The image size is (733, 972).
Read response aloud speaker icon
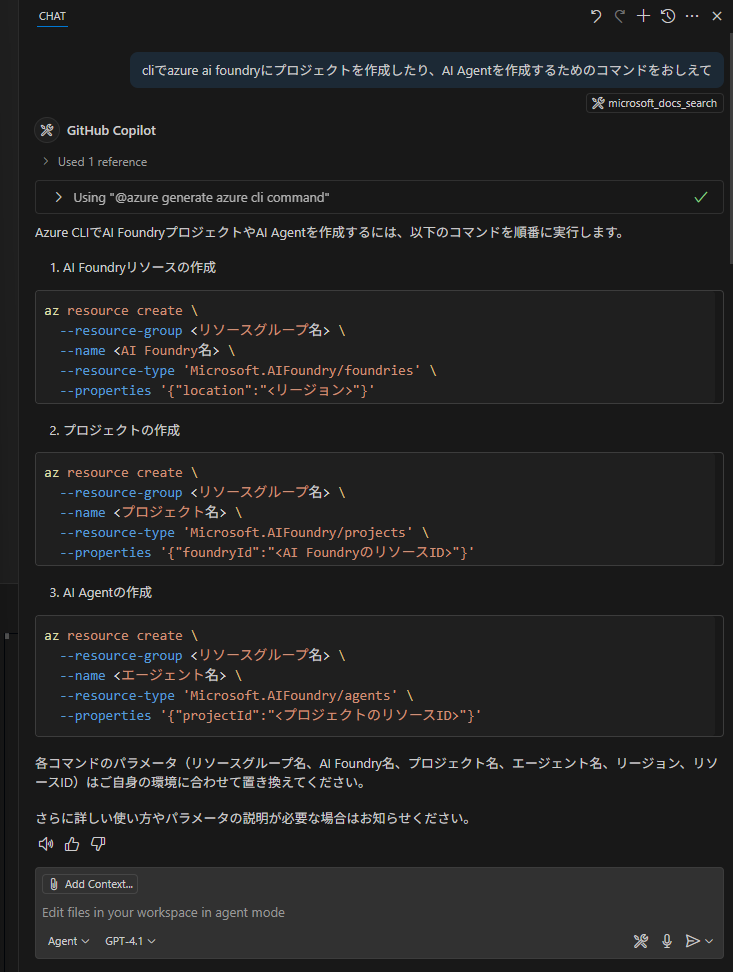tap(46, 844)
